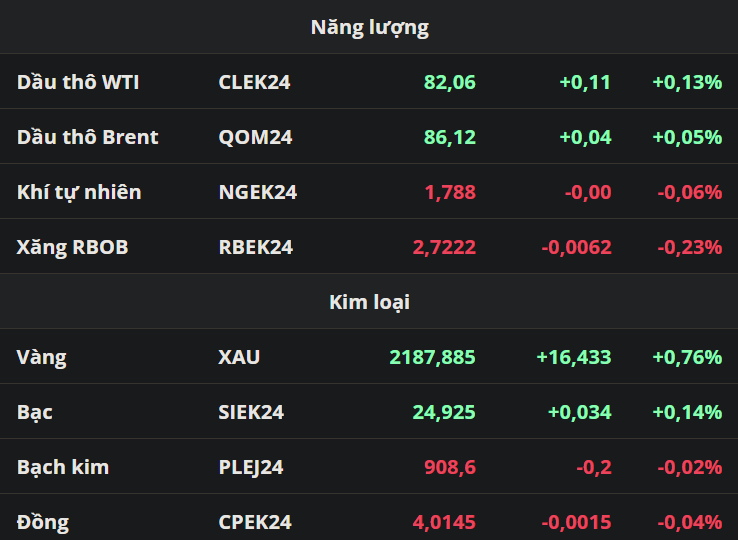Image resolution: width=738 pixels, height=540 pixels.
Task: Click the Kim loại section header
Action: click(369, 302)
